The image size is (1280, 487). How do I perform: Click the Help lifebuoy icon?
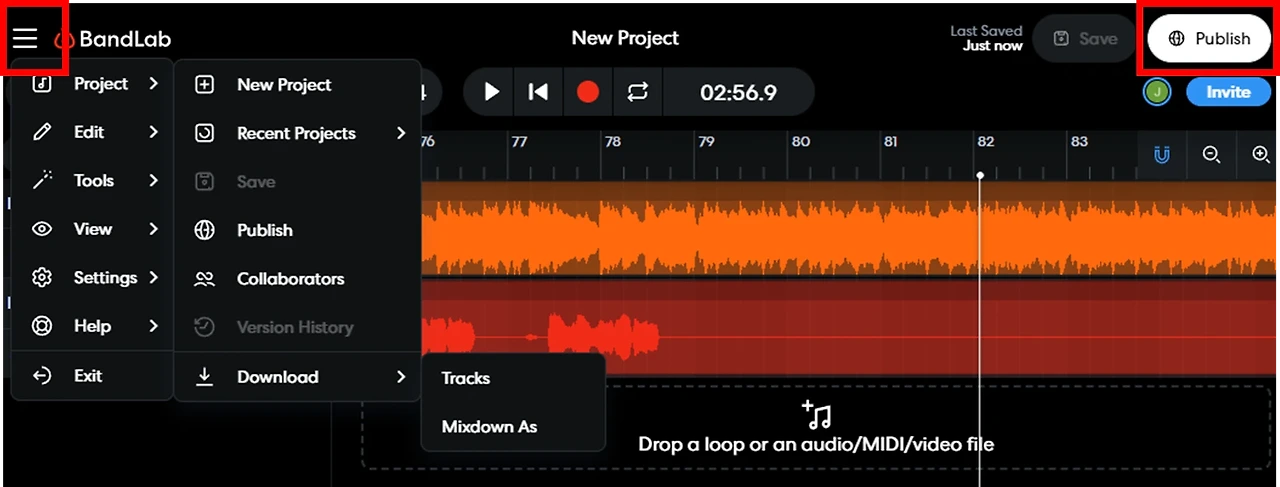42,326
